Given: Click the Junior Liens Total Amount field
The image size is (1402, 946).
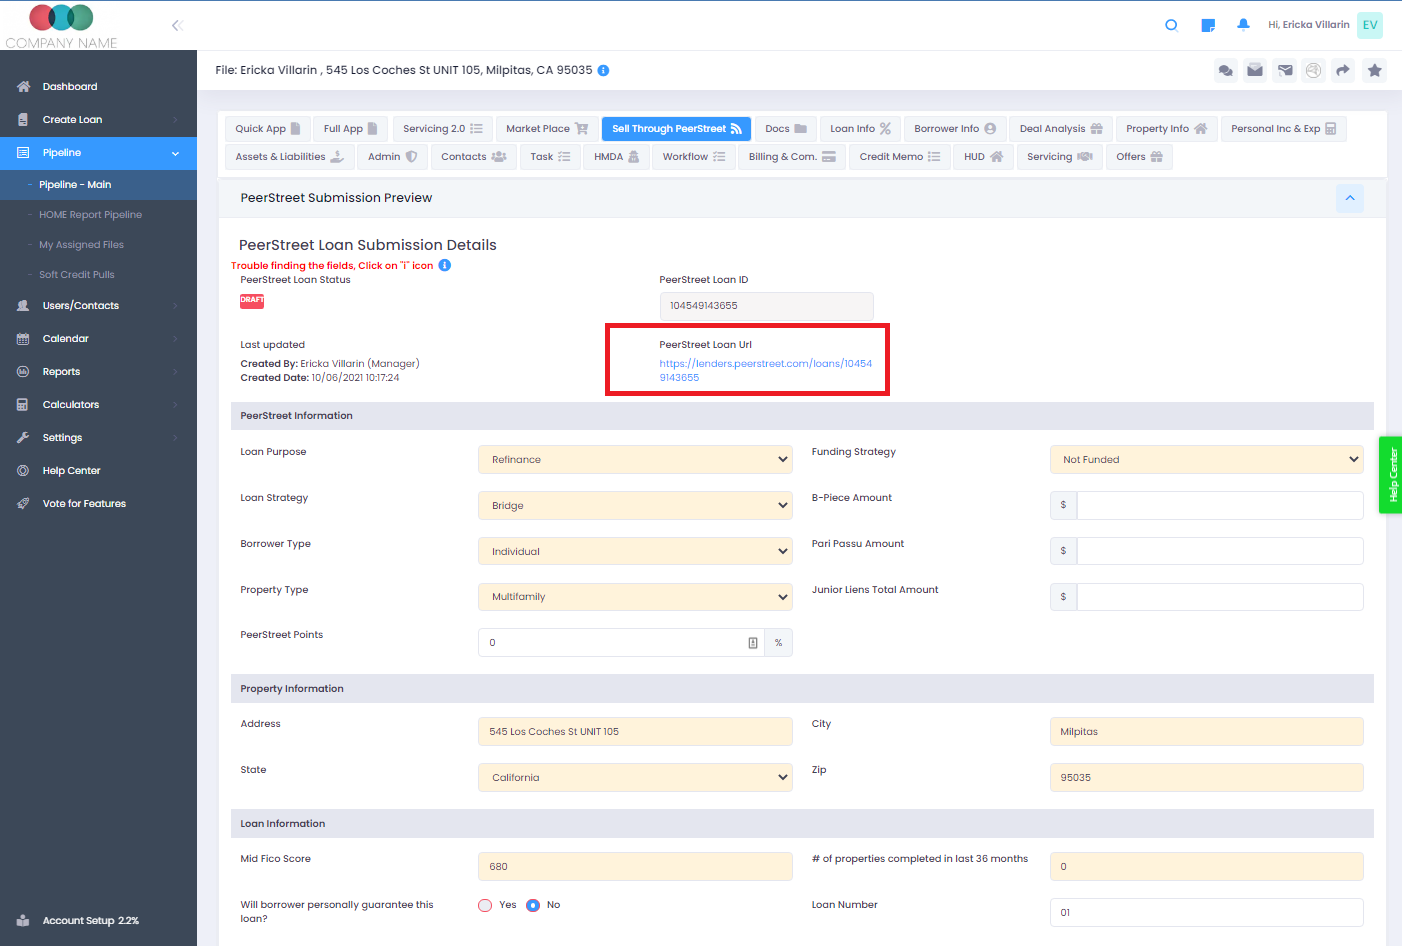Looking at the screenshot, I should 1220,597.
